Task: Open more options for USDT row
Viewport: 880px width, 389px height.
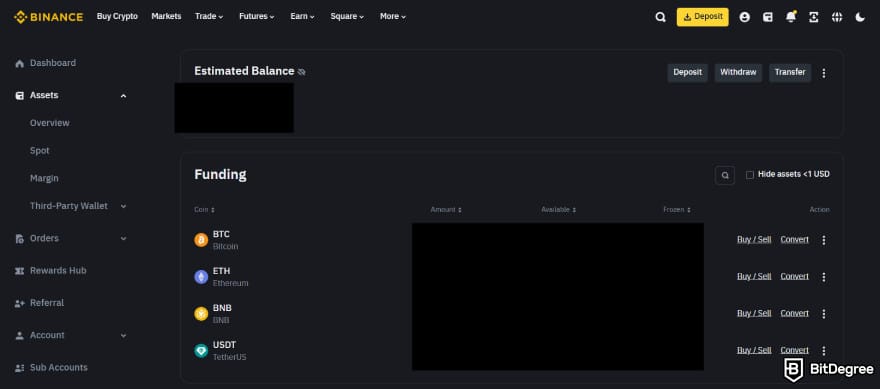Action: click(x=824, y=351)
